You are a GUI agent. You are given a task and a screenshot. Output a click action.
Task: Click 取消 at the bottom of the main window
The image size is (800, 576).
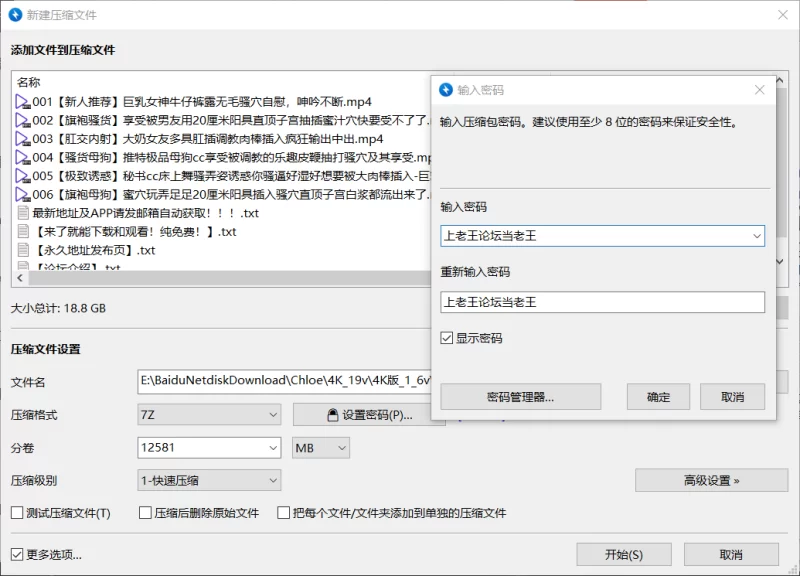(731, 555)
